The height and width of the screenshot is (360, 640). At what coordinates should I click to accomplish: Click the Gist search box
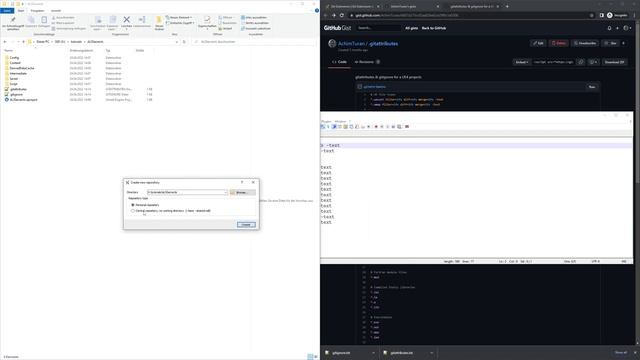pyautogui.click(x=379, y=28)
